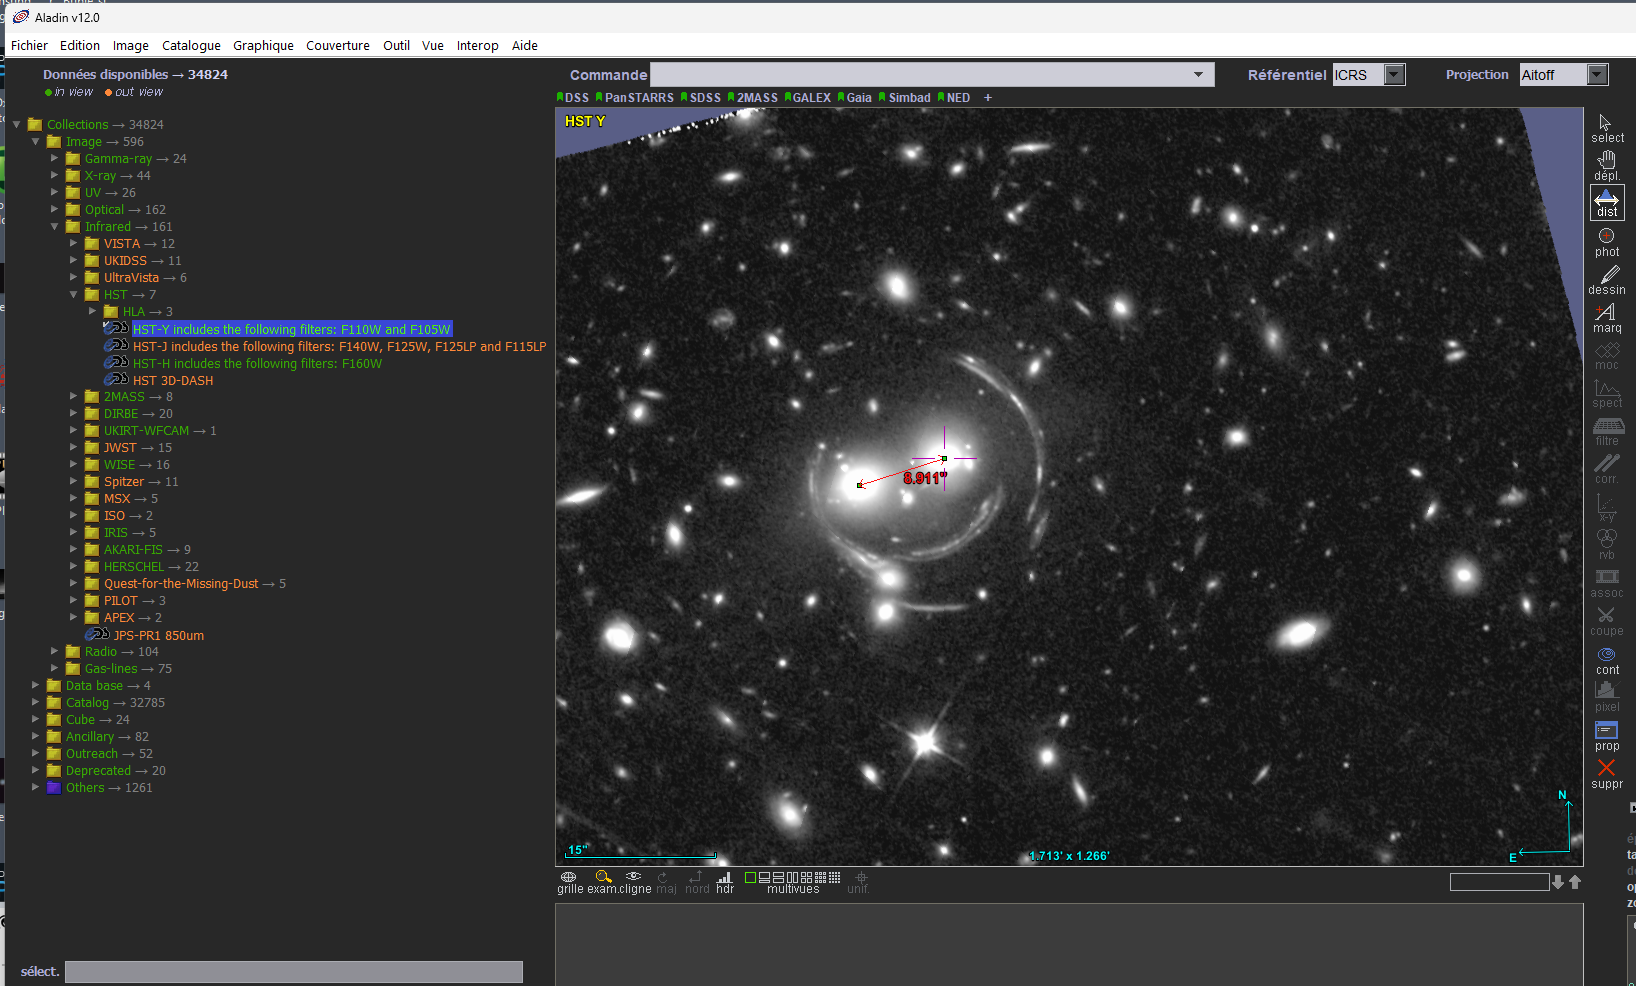The width and height of the screenshot is (1636, 986).
Task: Load the Simbad bookmark
Action: point(905,97)
